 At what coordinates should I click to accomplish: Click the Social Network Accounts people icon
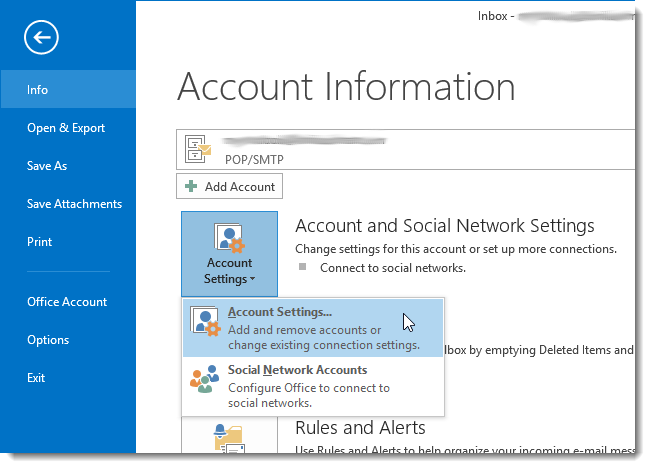tap(204, 379)
